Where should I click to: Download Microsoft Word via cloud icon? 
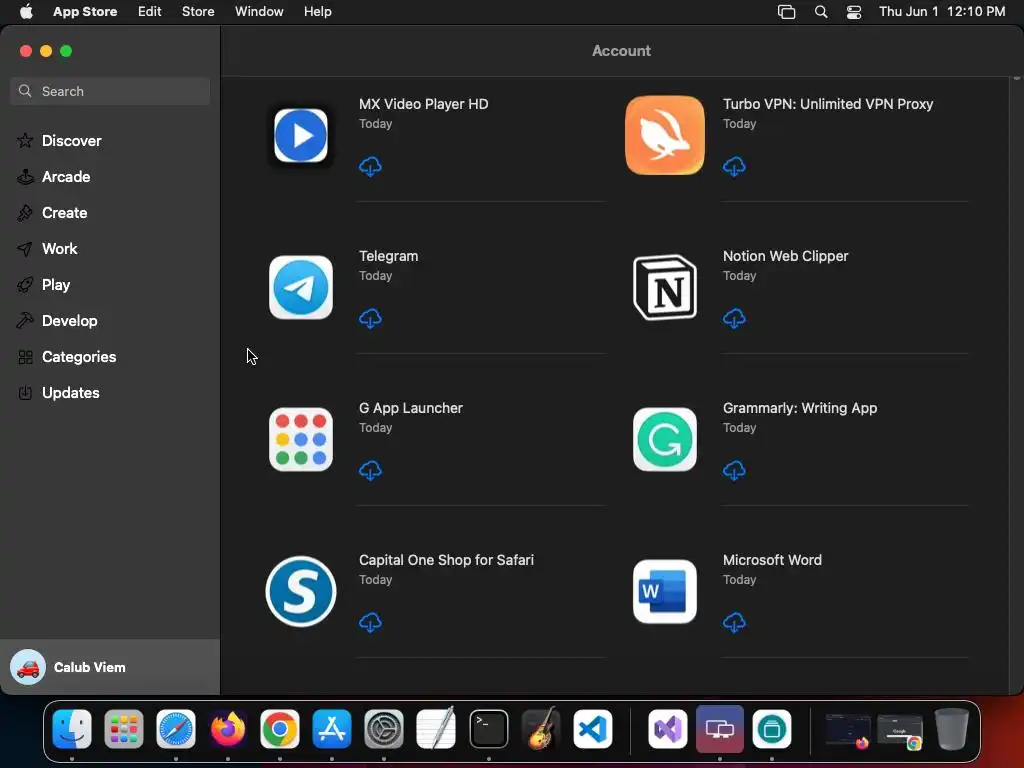pyautogui.click(x=734, y=622)
